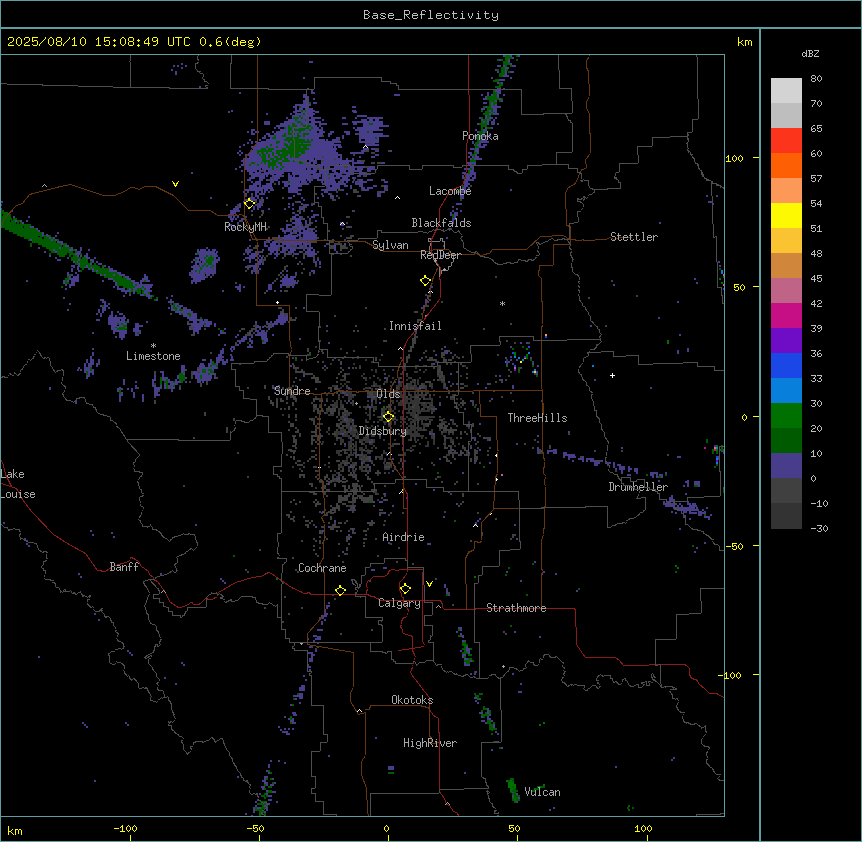Click the -30 value on the dBZ scale
Image resolution: width=862 pixels, height=842 pixels.
click(x=819, y=529)
